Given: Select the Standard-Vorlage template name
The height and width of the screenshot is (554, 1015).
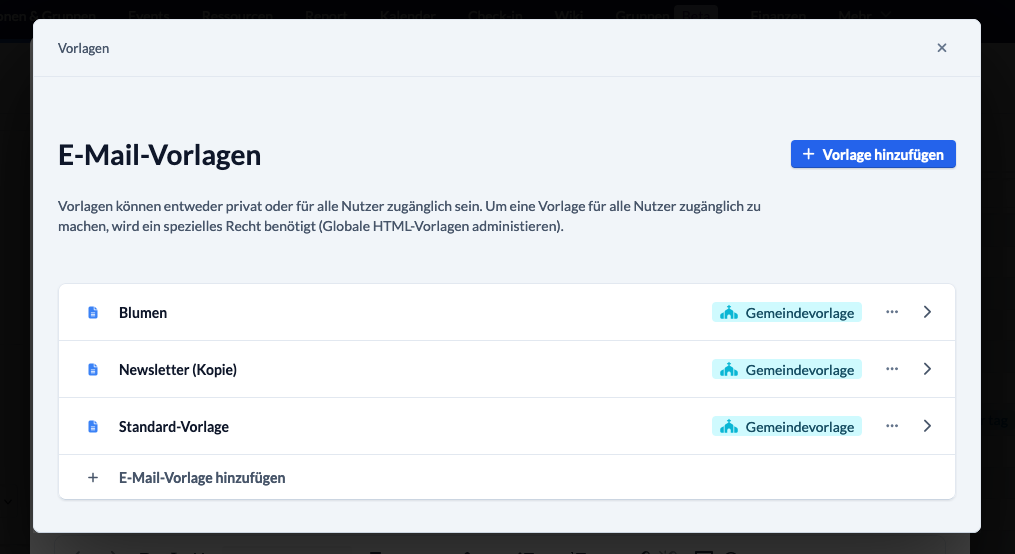Looking at the screenshot, I should coord(174,427).
